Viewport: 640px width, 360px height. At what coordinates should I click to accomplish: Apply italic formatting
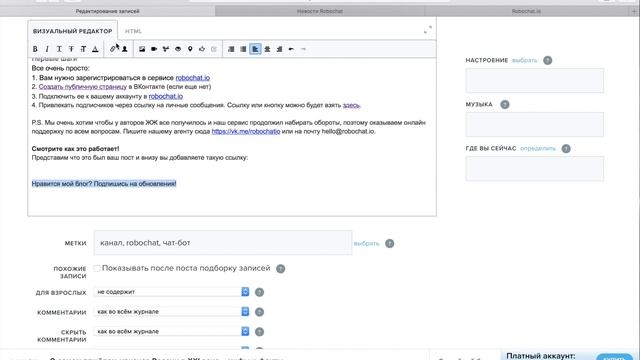pyautogui.click(x=47, y=49)
